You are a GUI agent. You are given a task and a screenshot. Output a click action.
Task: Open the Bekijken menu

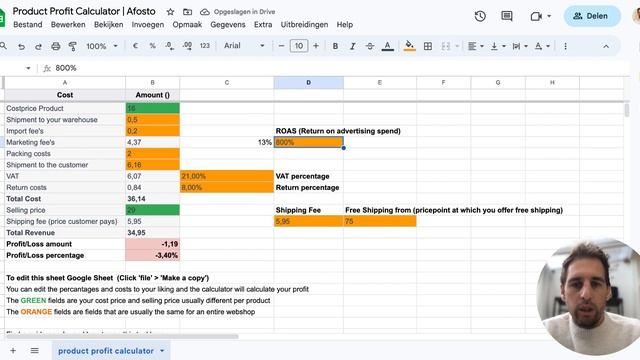point(109,24)
